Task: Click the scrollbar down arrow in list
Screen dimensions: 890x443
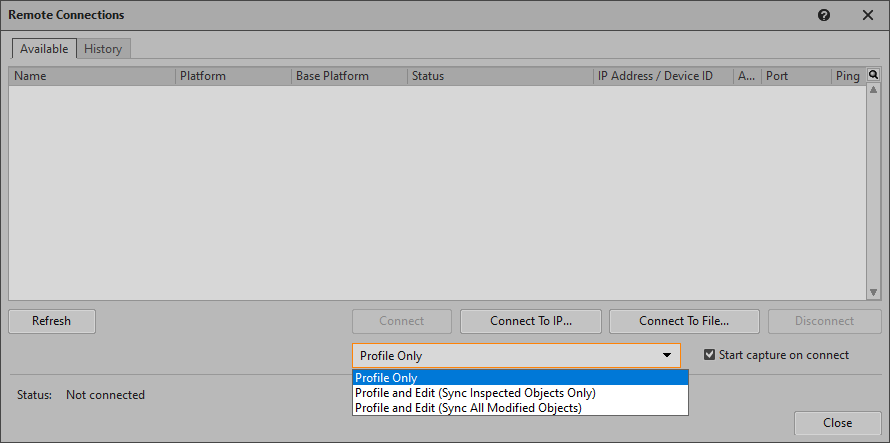Action: pyautogui.click(x=873, y=292)
